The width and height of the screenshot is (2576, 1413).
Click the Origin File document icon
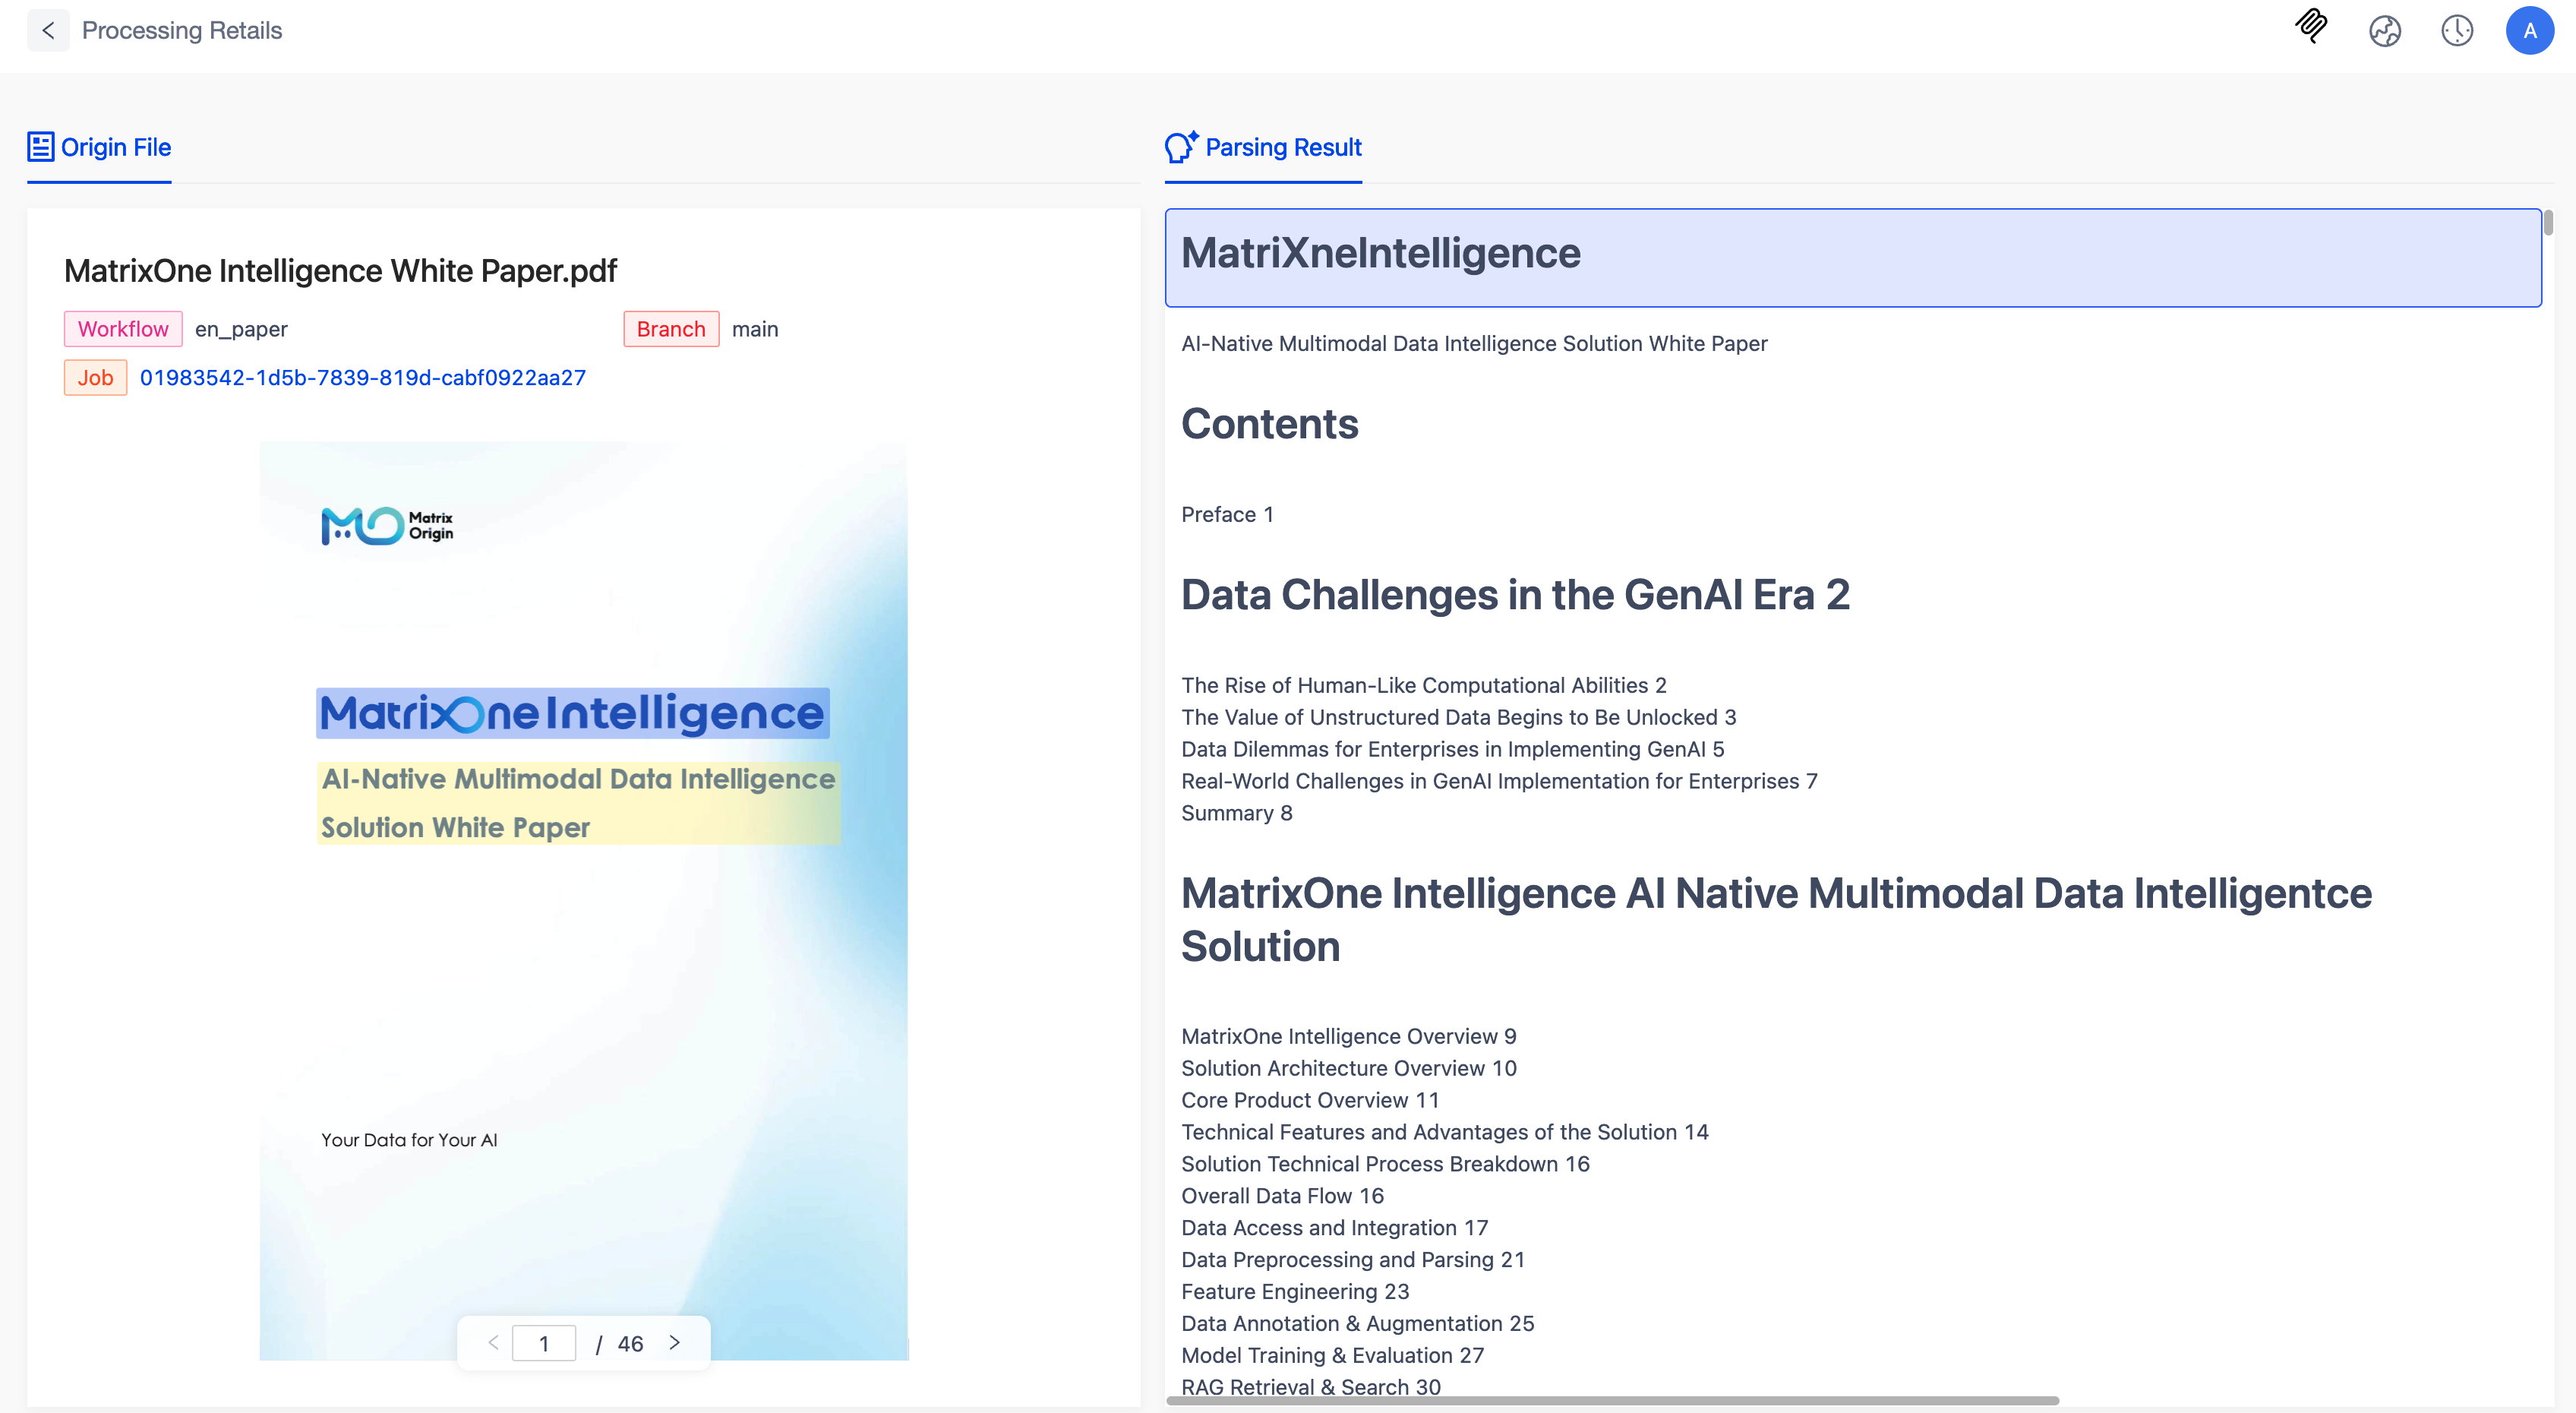point(40,146)
